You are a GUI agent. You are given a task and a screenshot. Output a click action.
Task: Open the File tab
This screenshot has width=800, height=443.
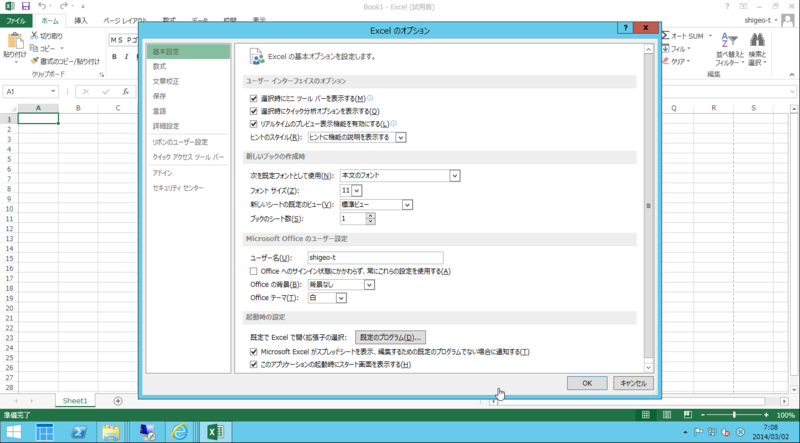click(16, 21)
